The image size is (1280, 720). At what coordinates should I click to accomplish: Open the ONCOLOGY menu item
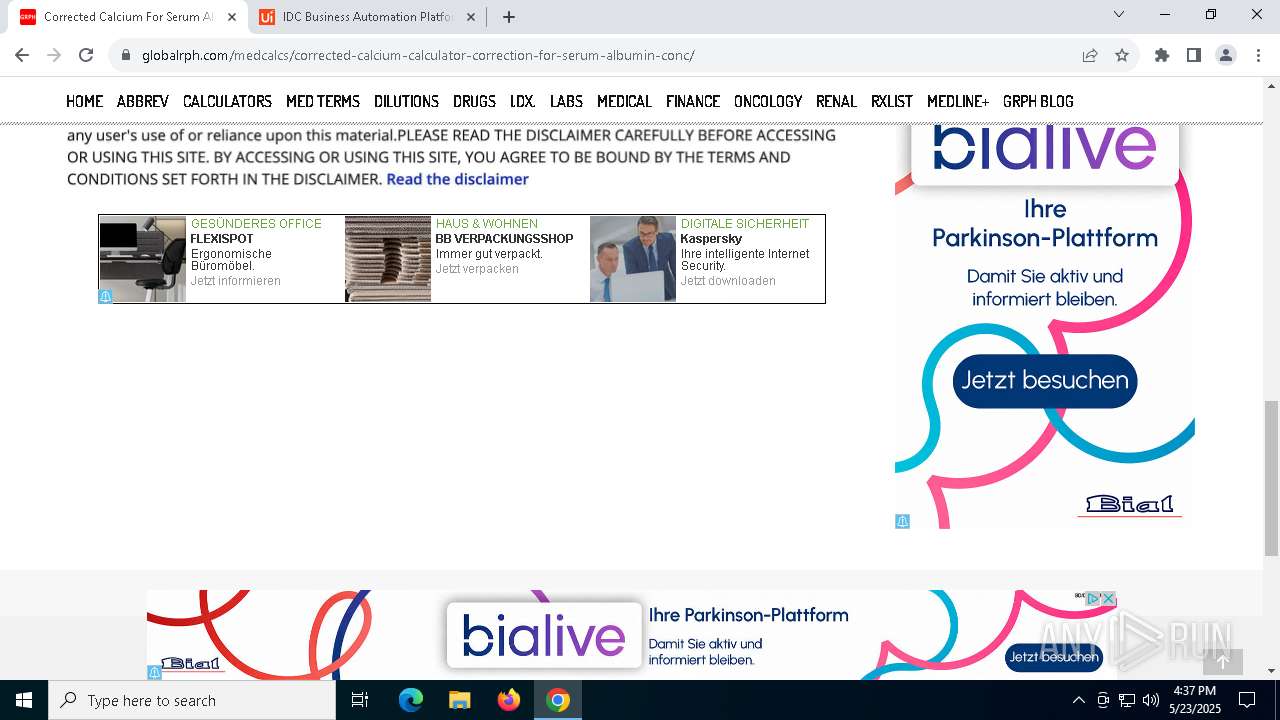pos(768,101)
